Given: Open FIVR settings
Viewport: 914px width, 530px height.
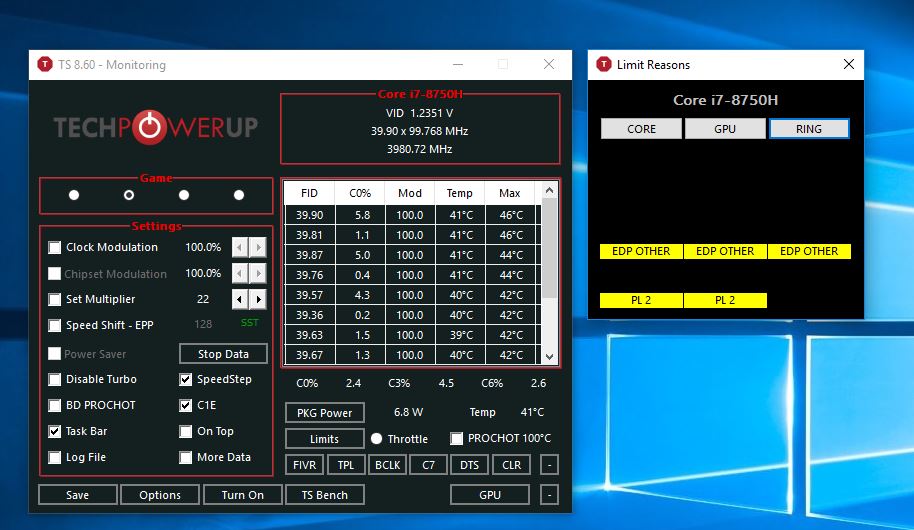Looking at the screenshot, I should 305,465.
